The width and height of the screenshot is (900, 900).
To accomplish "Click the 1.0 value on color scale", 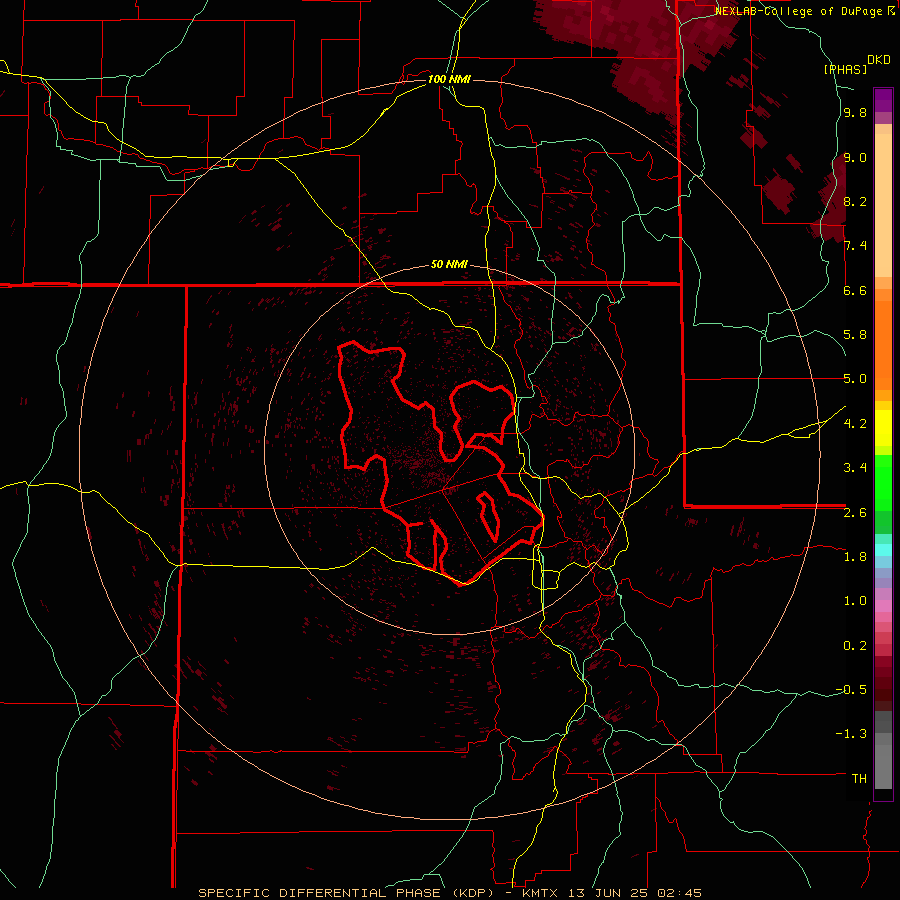I will (855, 601).
